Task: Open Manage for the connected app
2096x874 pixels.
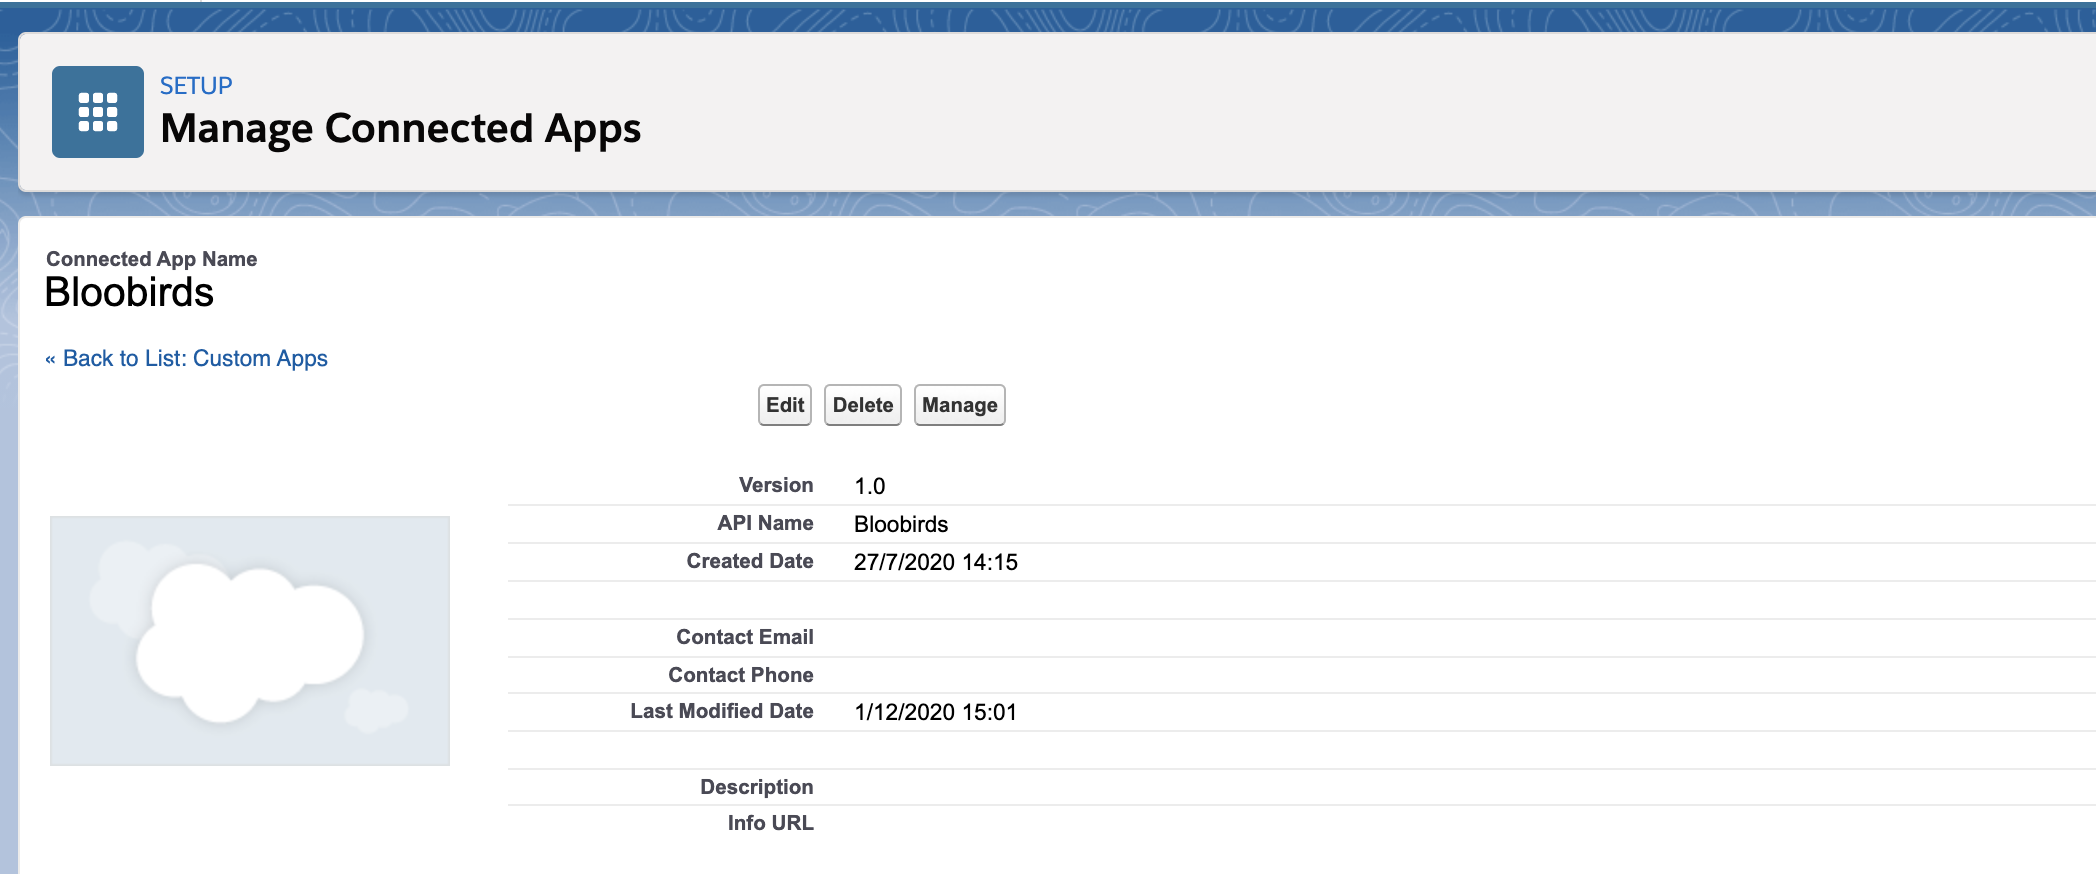Action: pos(960,405)
